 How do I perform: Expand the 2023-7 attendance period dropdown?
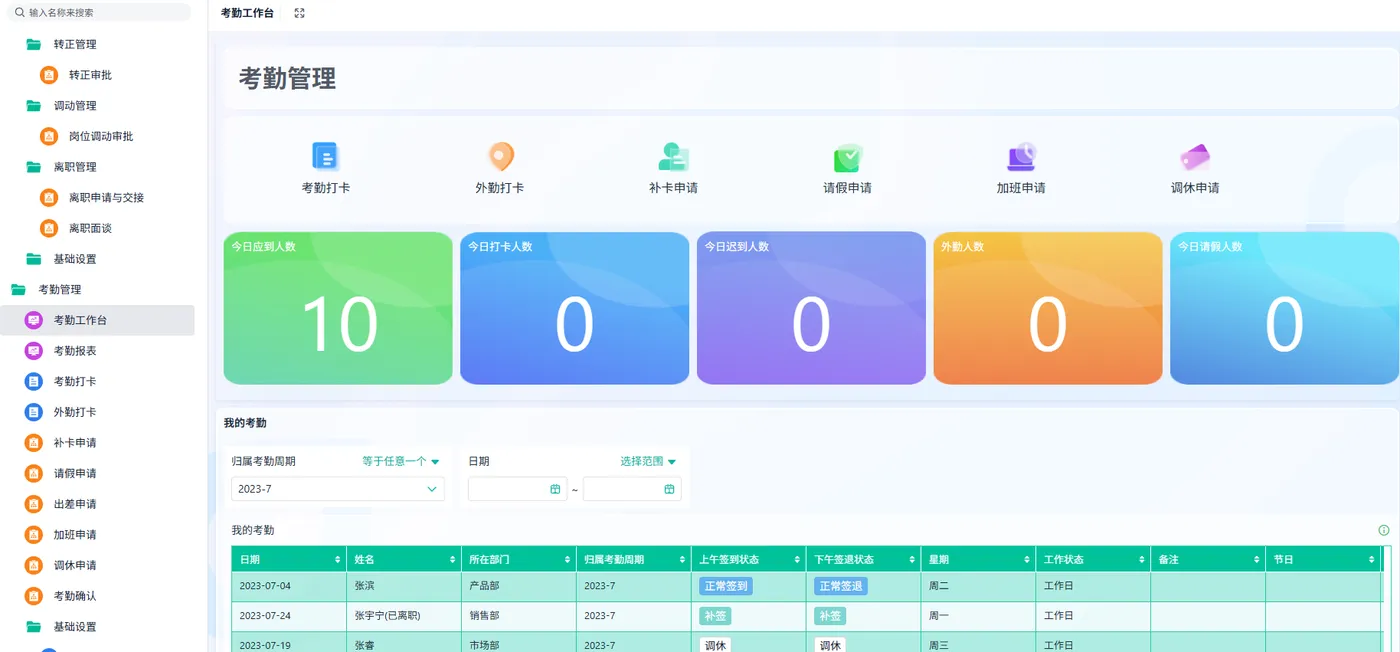tap(337, 489)
